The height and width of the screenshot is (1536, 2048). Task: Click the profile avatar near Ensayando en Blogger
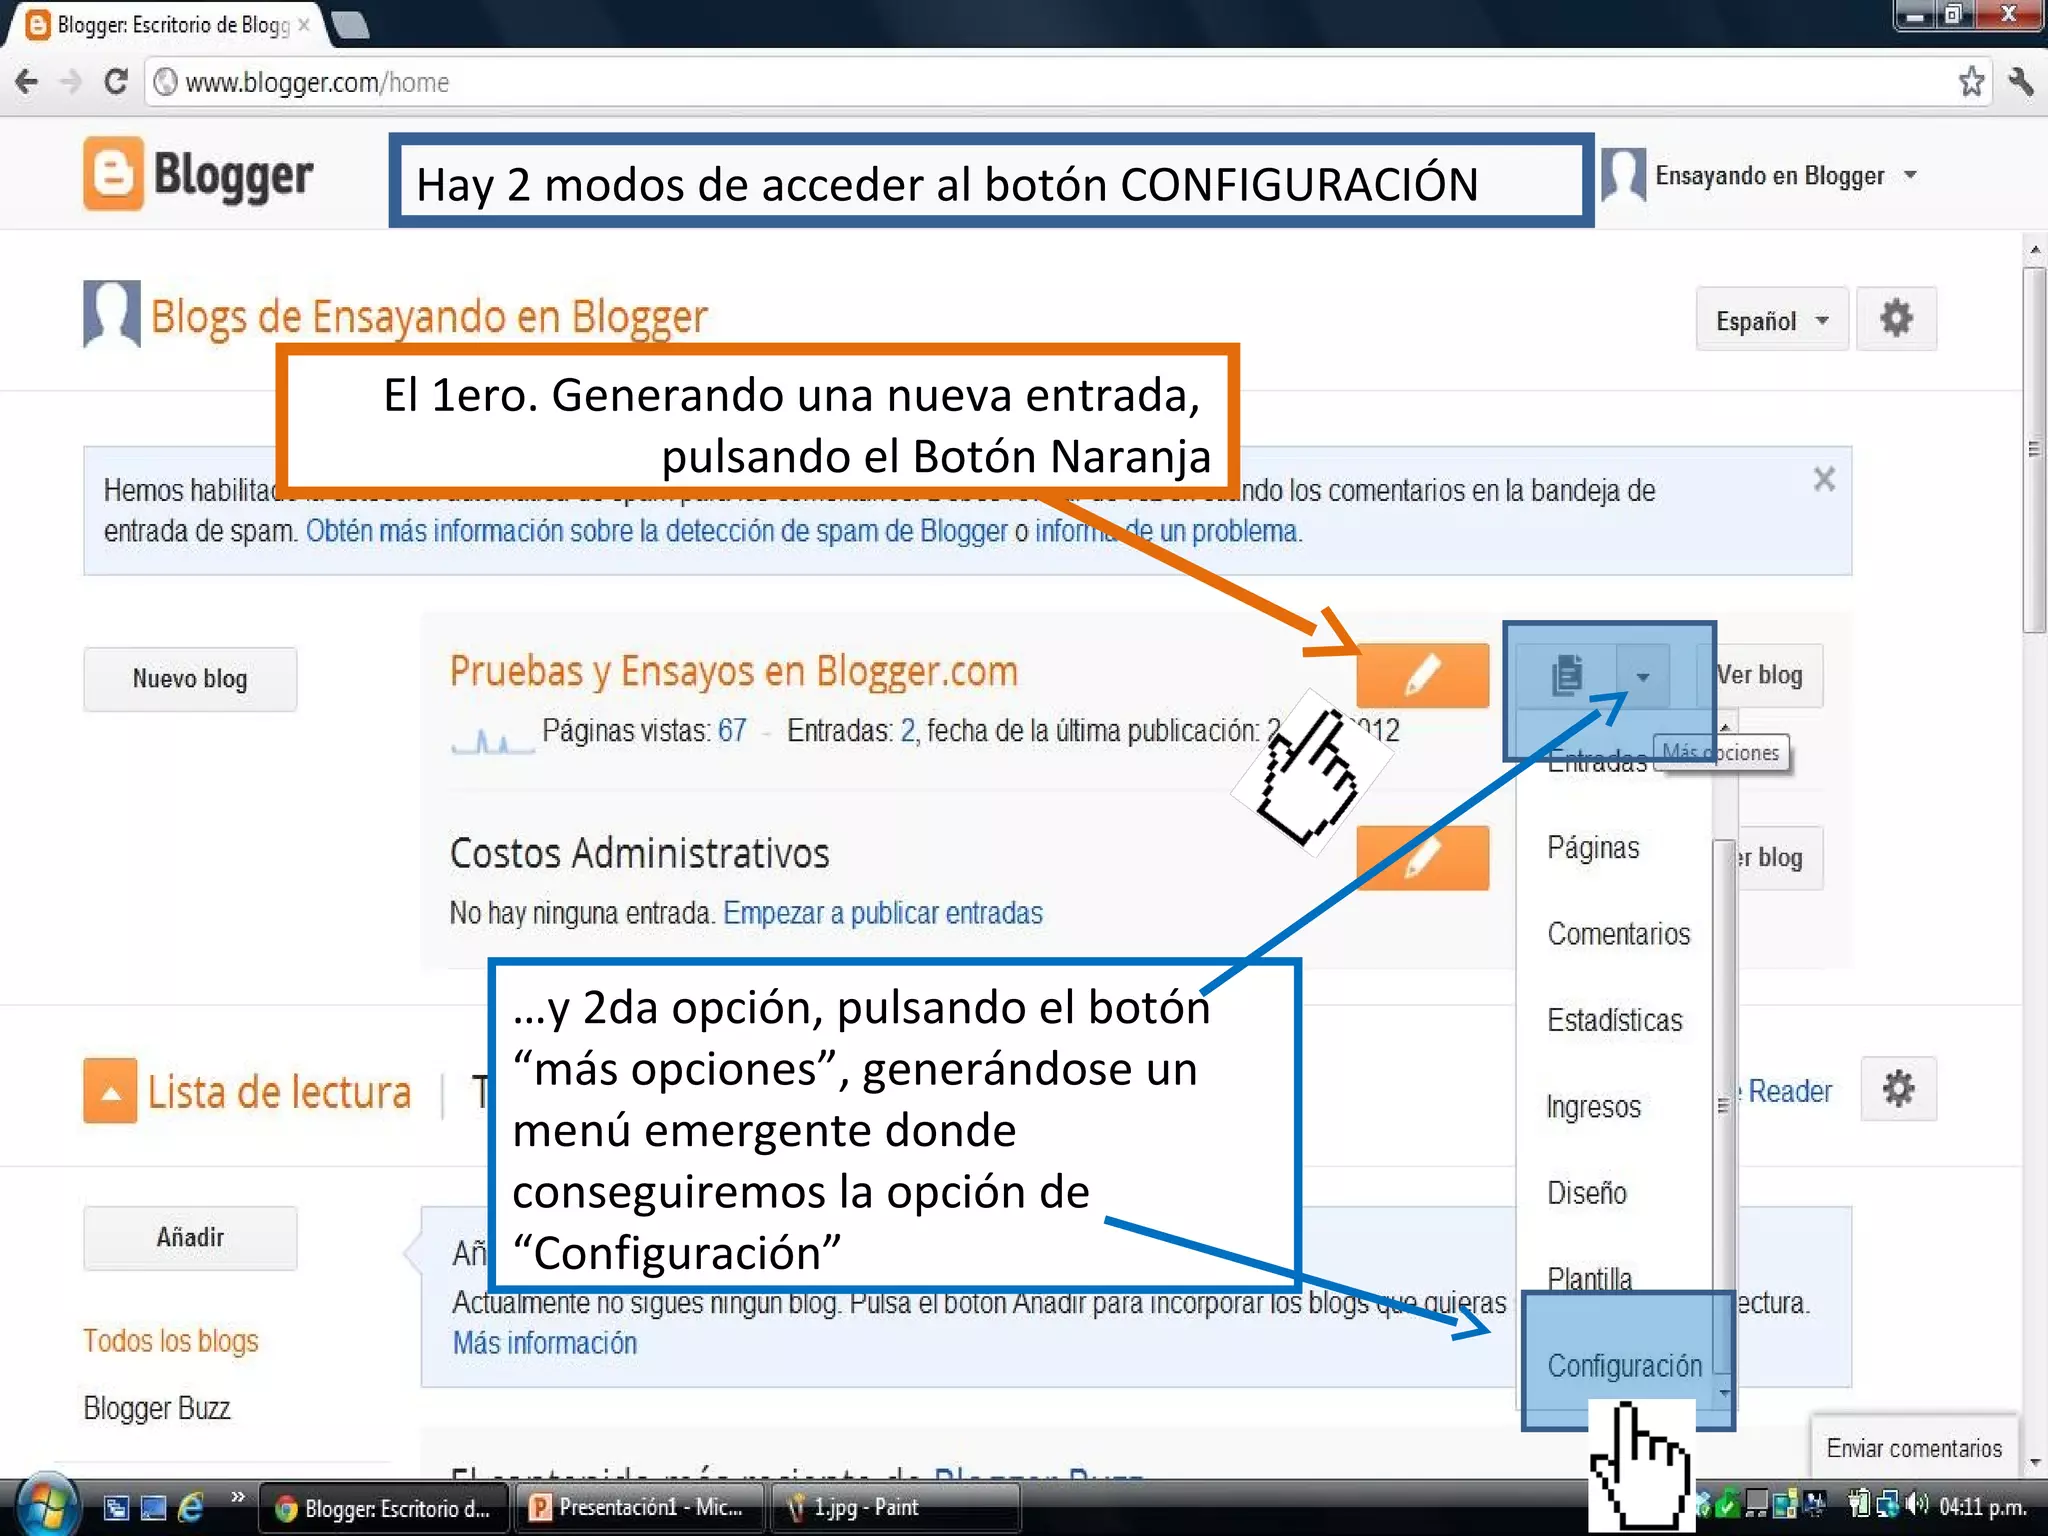click(x=1624, y=174)
